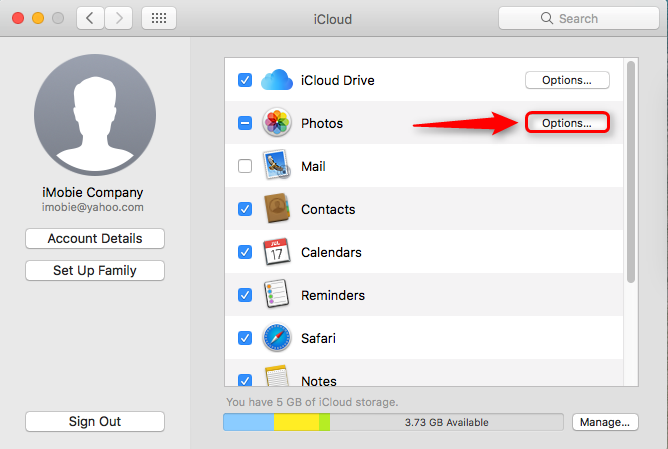Image resolution: width=668 pixels, height=449 pixels.
Task: Click the Sign Out button
Action: (95, 421)
